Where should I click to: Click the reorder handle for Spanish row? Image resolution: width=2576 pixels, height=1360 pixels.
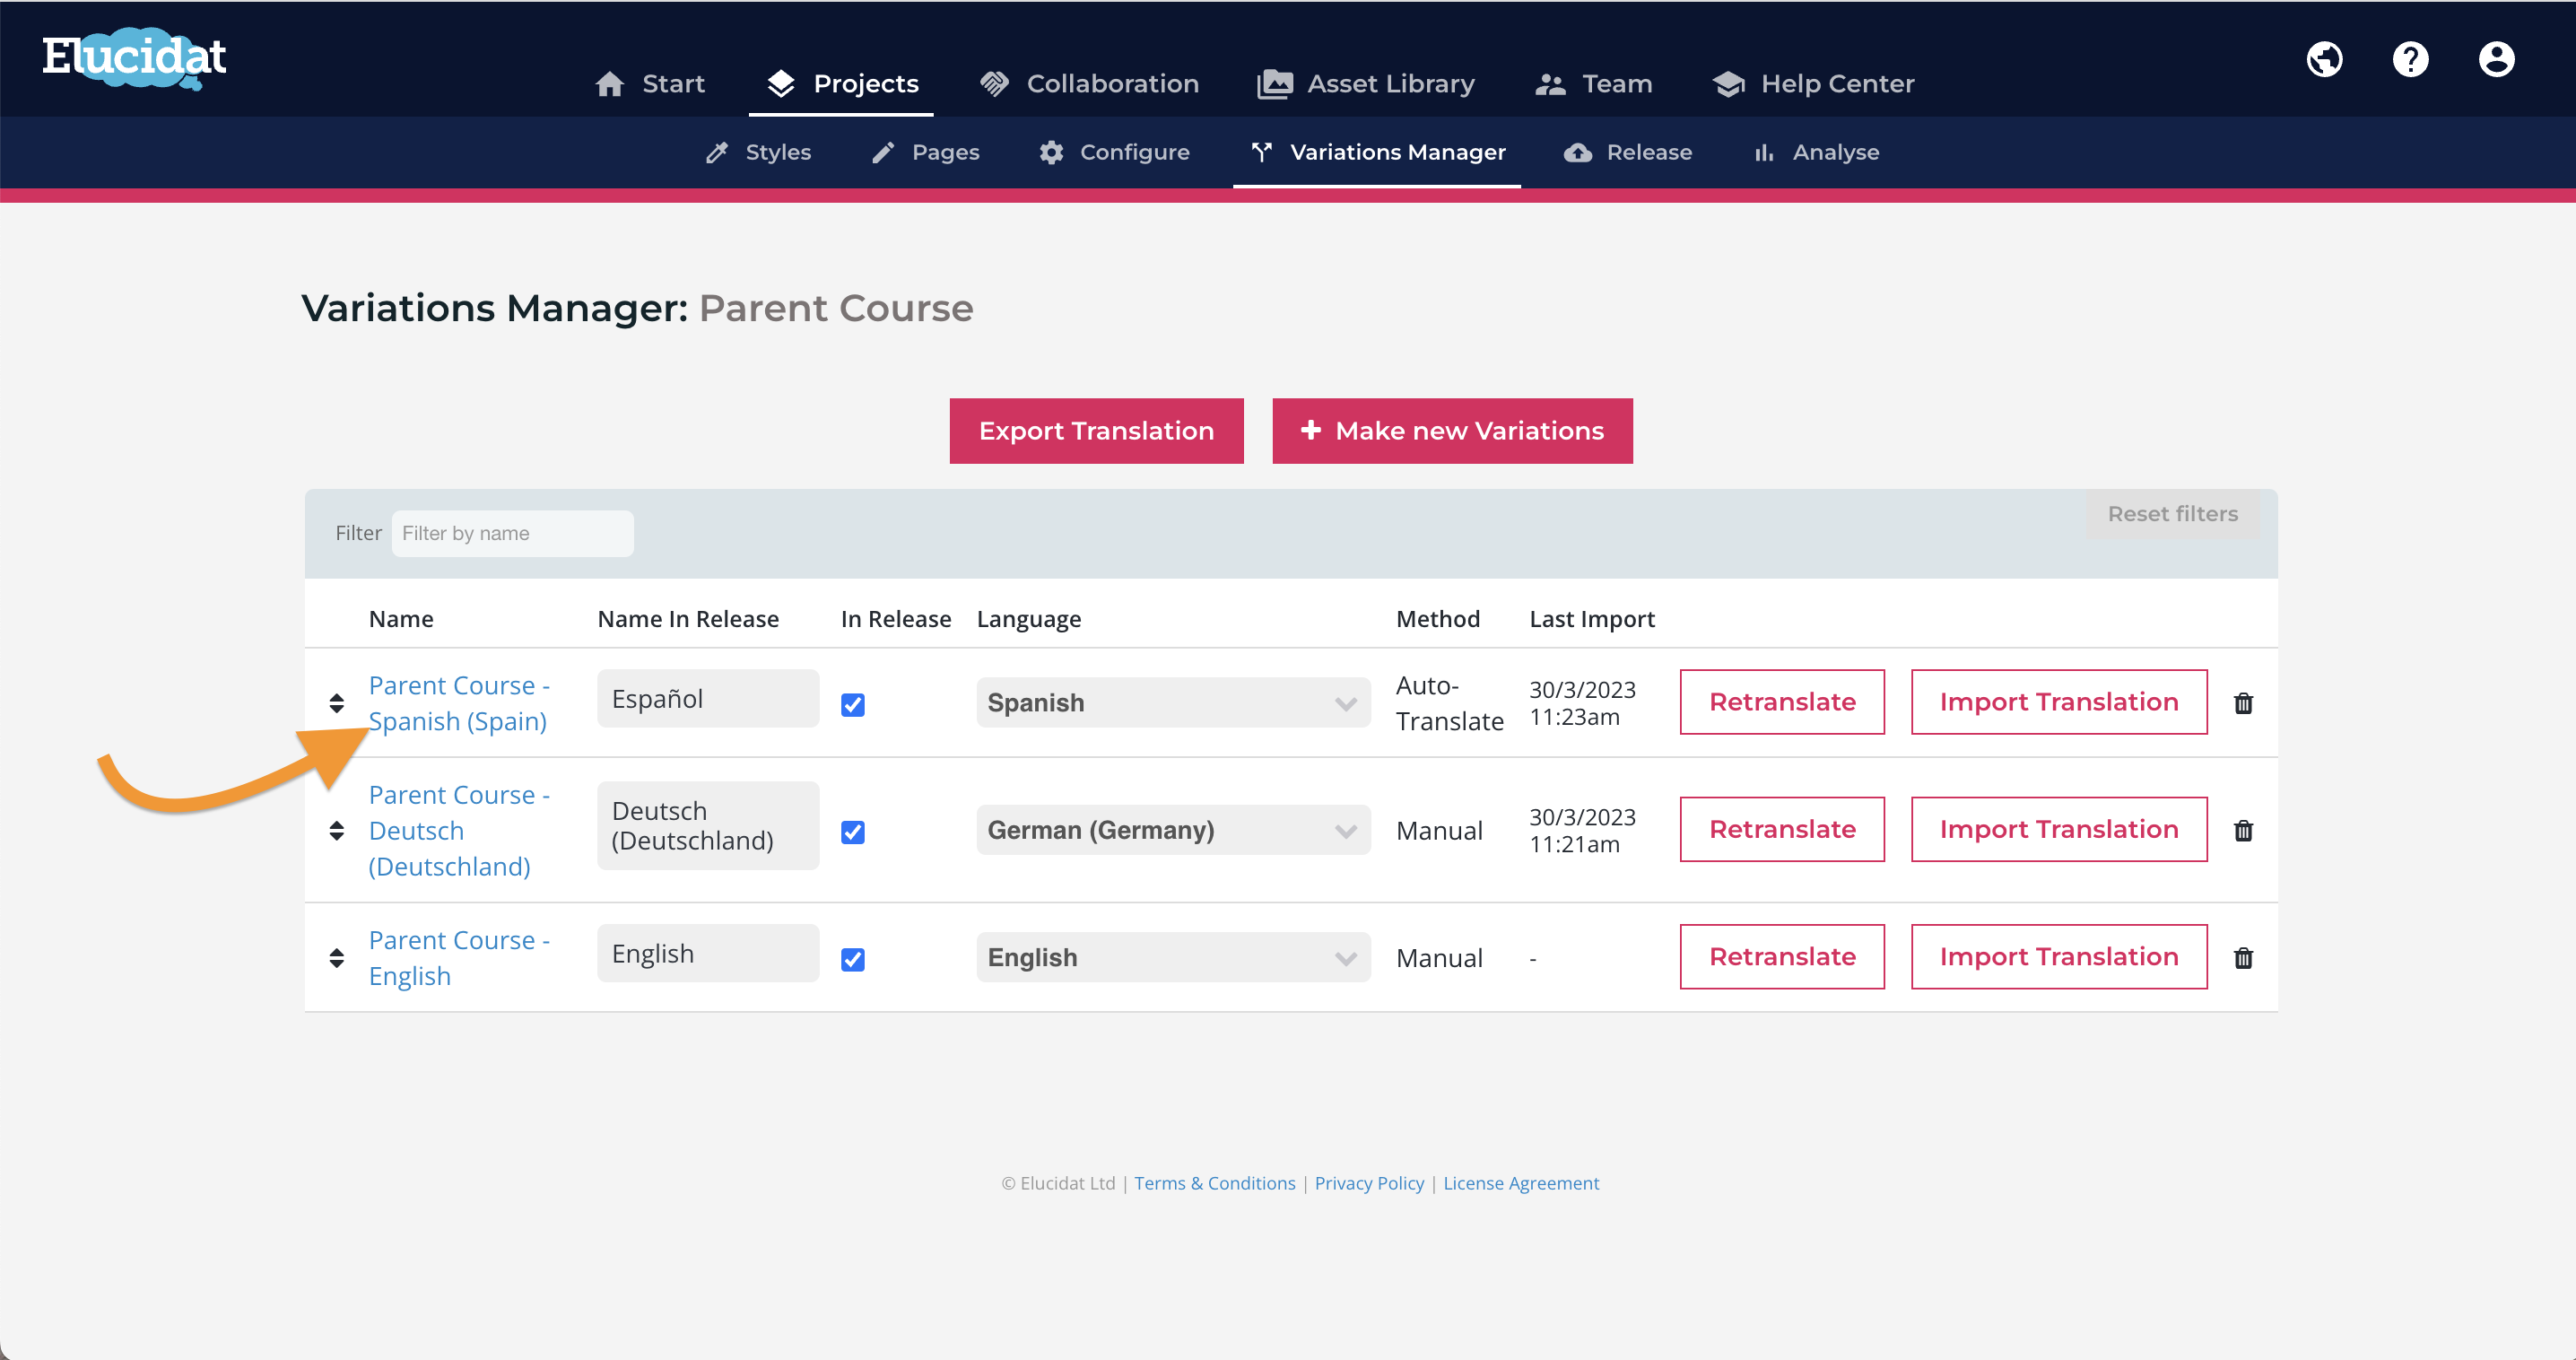337,703
